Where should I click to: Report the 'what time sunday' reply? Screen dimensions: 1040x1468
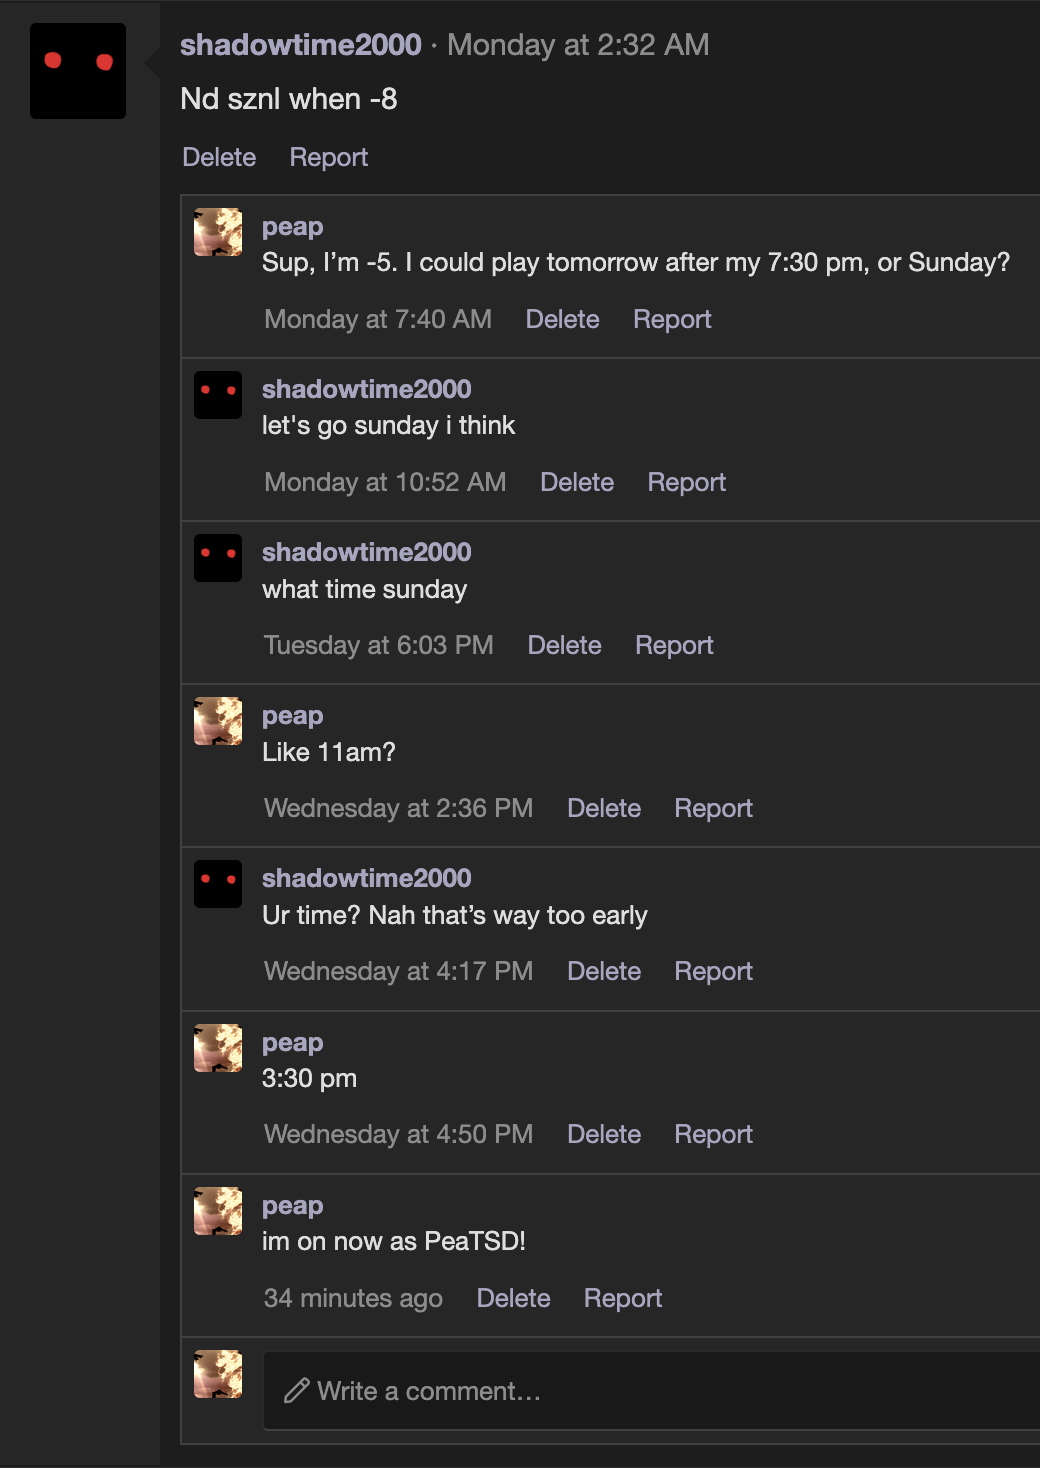(x=674, y=645)
